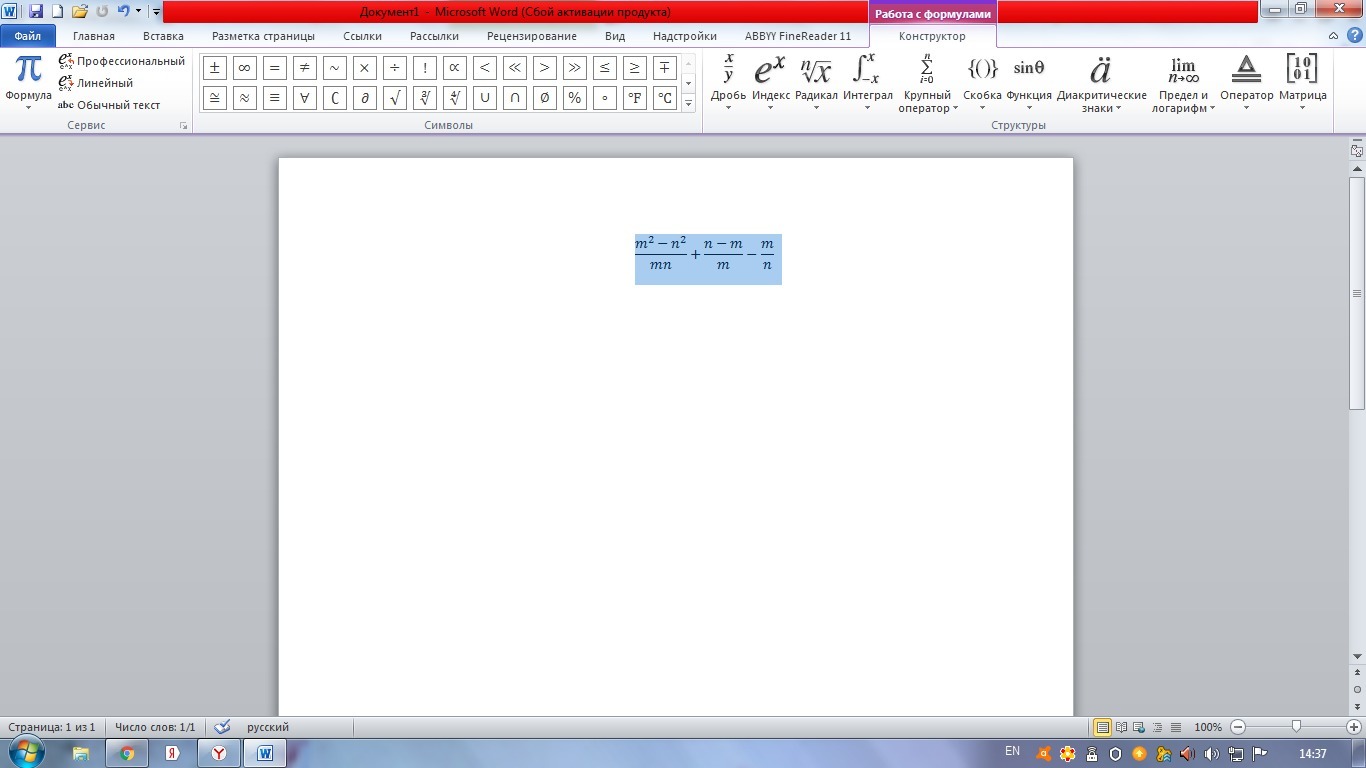
Task: Insert the infinity symbol
Action: coord(244,68)
